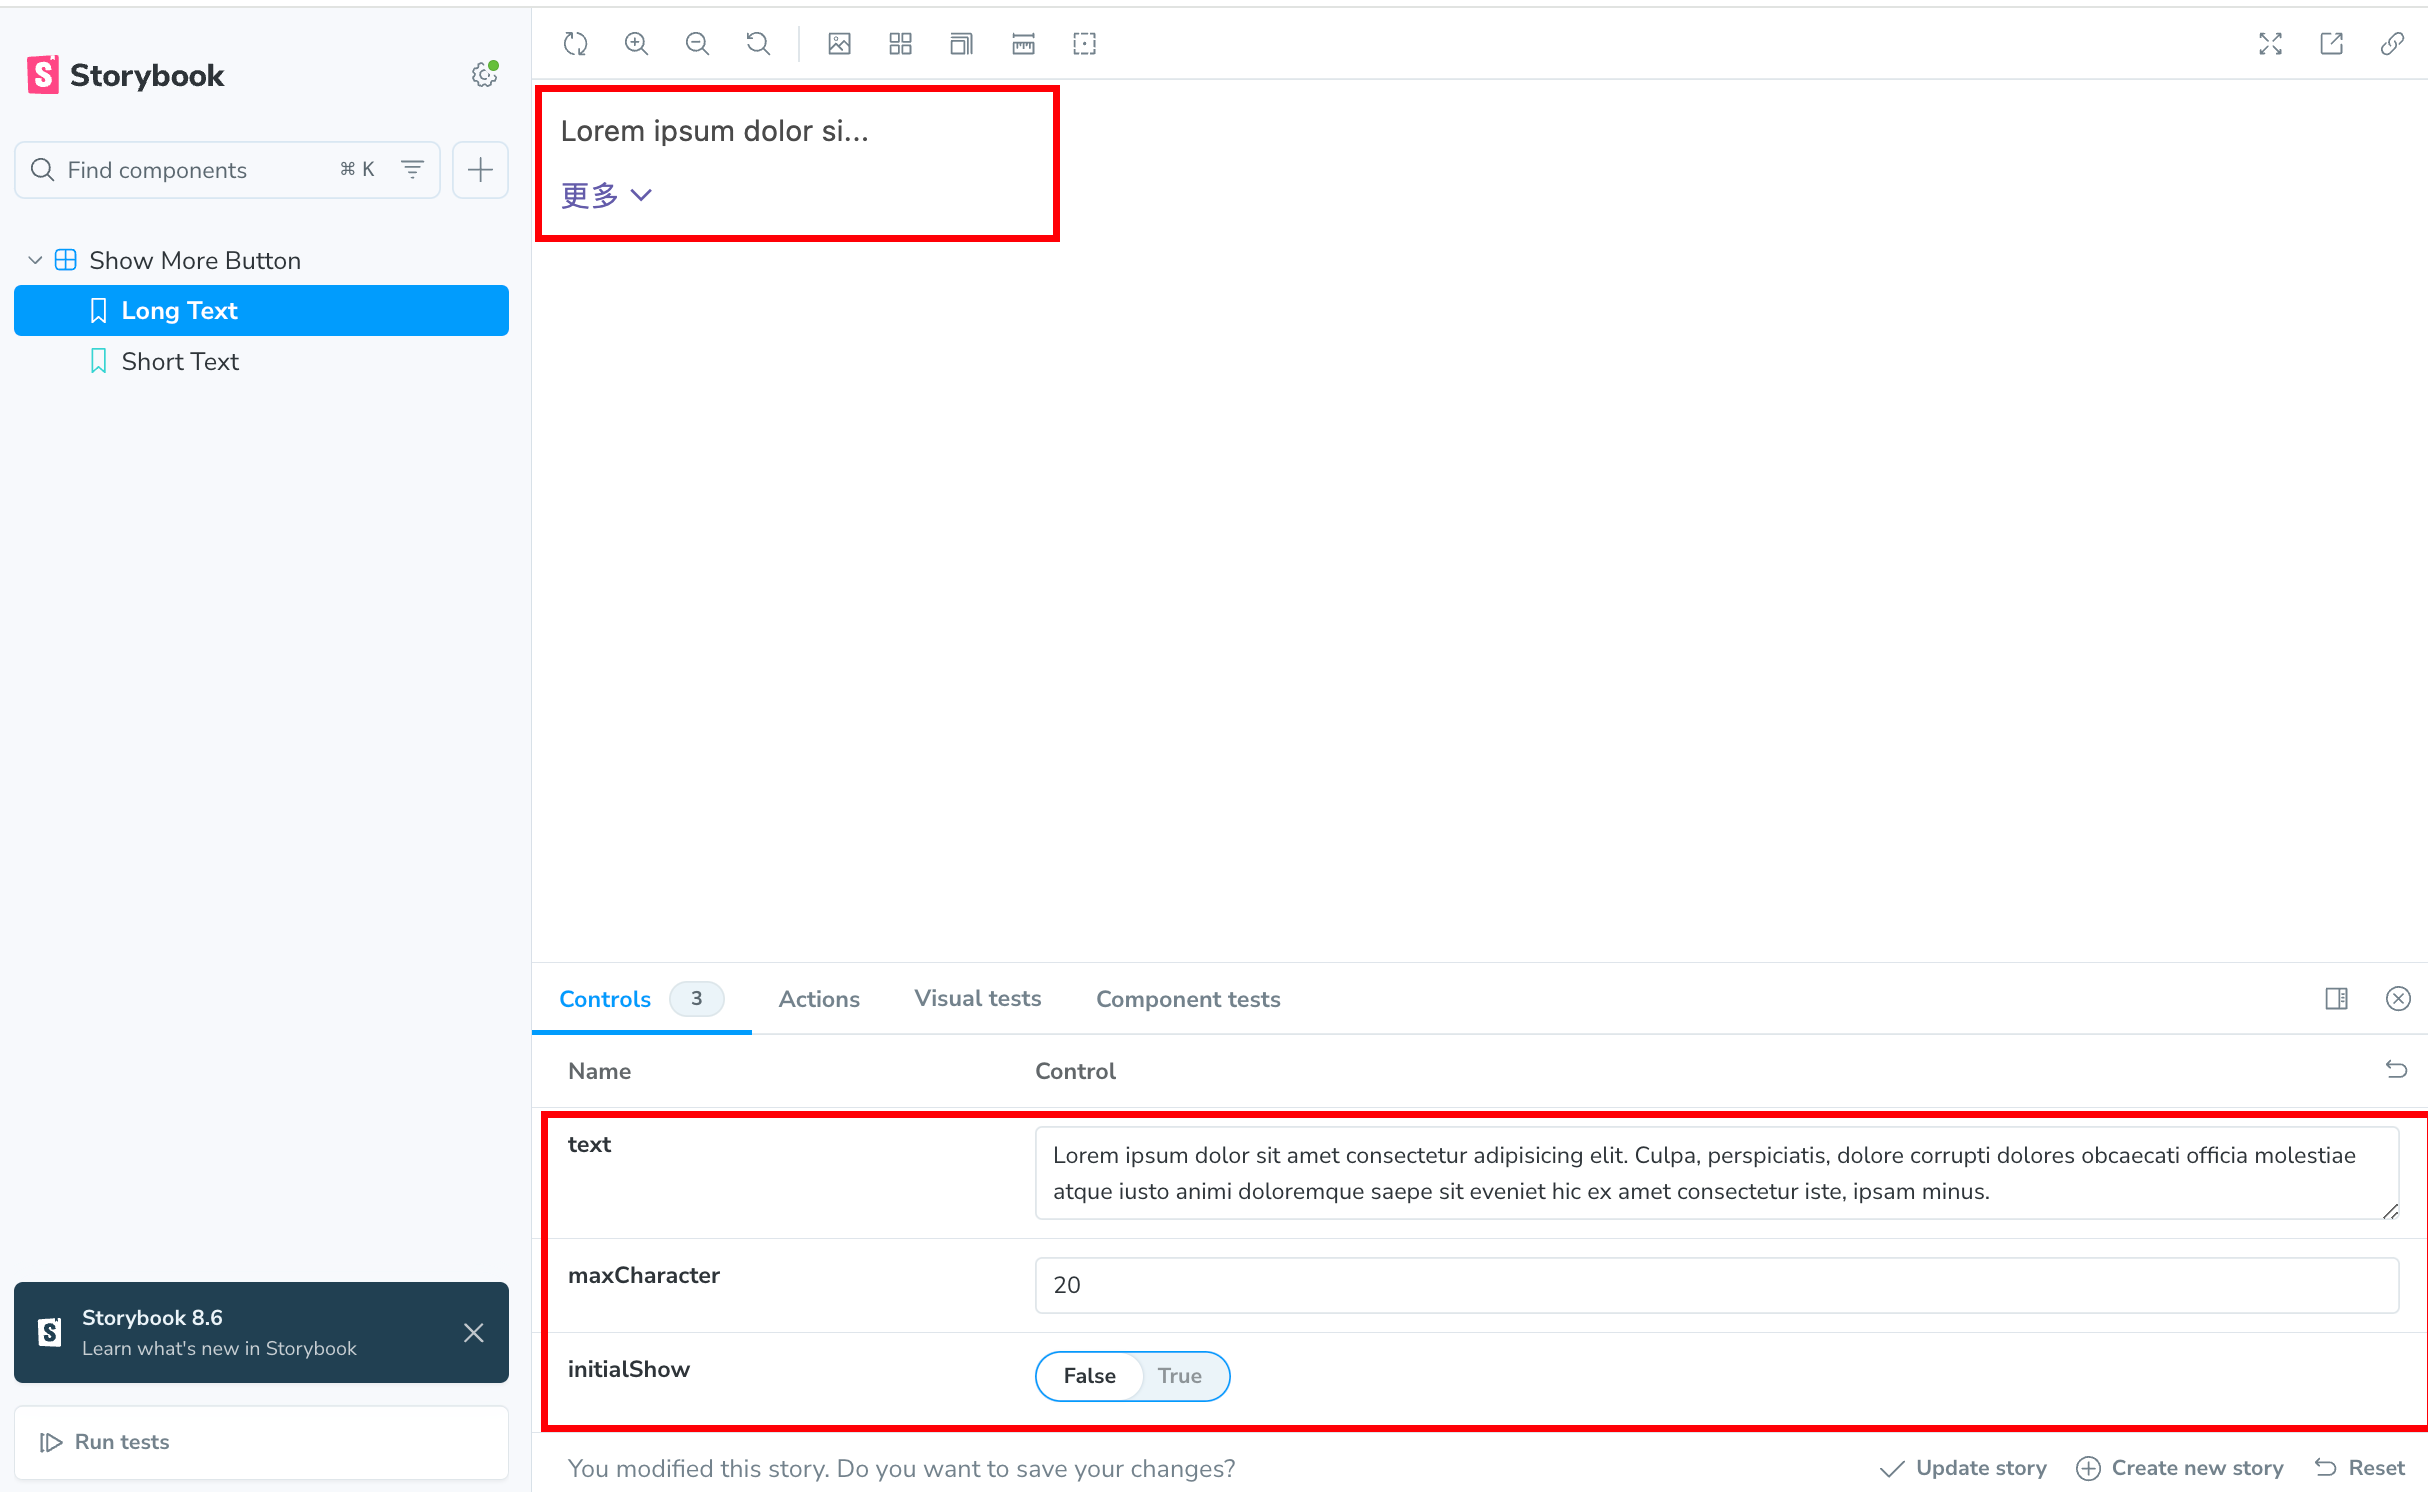Screen dimensions: 2428x1492
Task: Switch to the Controls tab
Action: click(641, 998)
